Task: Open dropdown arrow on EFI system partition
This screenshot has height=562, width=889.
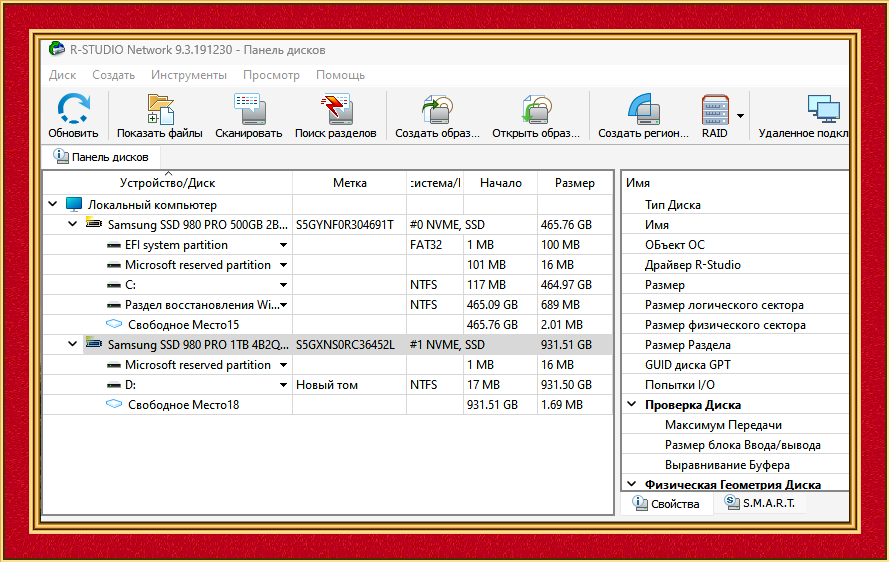Action: click(x=283, y=245)
